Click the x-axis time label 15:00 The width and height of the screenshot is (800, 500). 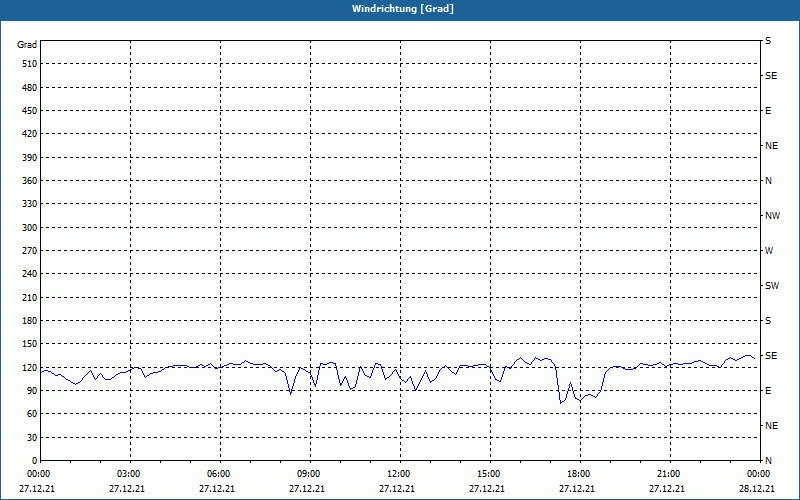click(x=489, y=474)
